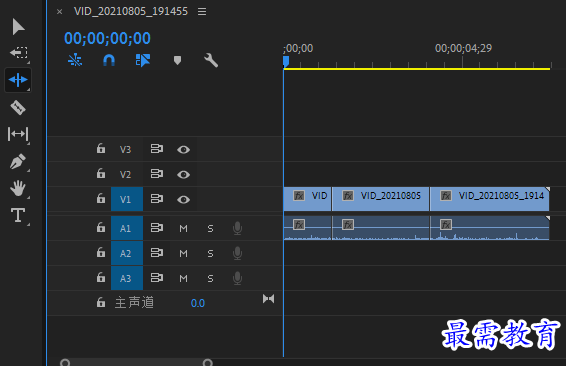This screenshot has height=366, width=566.
Task: Click the master track output icon
Action: pos(269,299)
